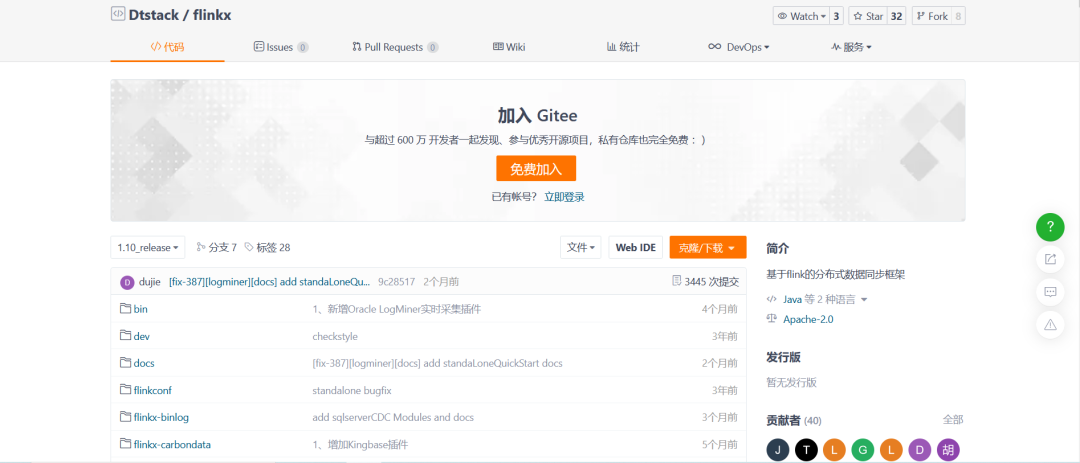The width and height of the screenshot is (1080, 463).
Task: Click the folder icon for bin
Action: tap(125, 309)
